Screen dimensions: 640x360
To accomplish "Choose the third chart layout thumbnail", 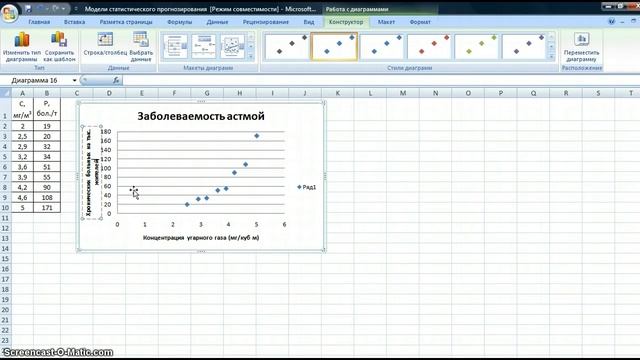I will (232, 46).
